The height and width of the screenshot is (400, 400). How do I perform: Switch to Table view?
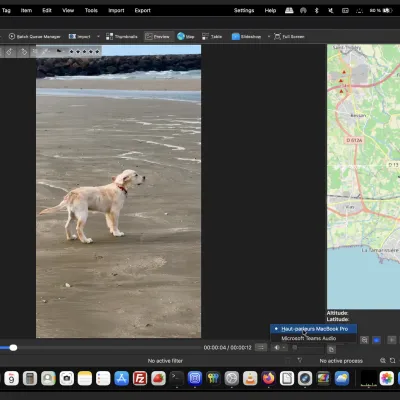click(212, 37)
